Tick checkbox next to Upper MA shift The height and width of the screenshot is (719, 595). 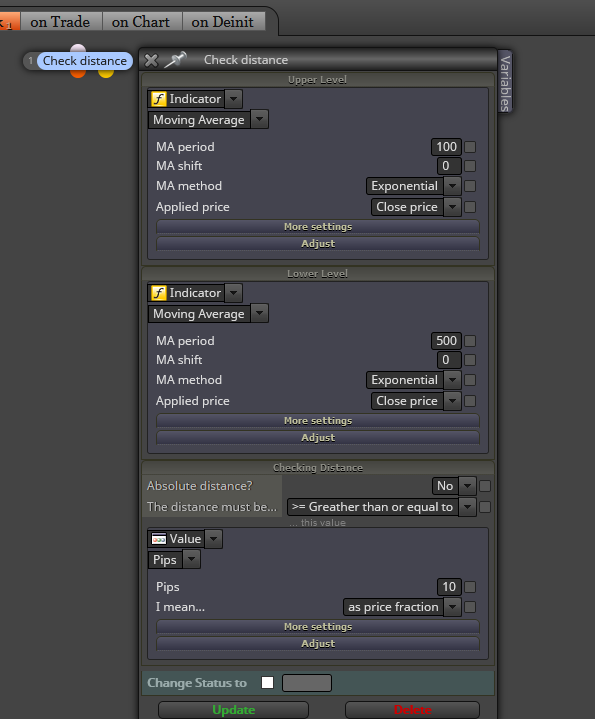[470, 166]
